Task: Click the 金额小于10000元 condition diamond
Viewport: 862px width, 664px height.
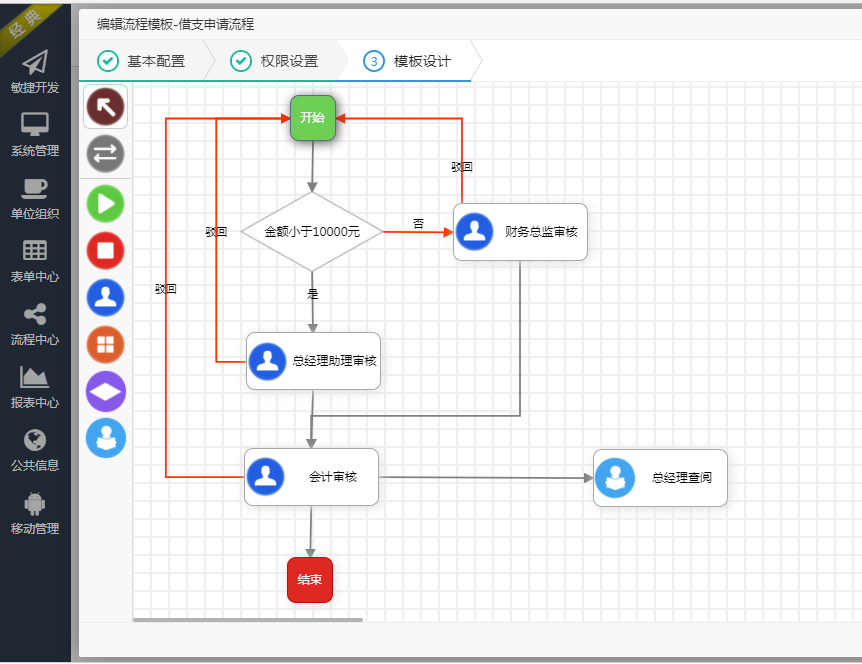Action: pyautogui.click(x=311, y=232)
